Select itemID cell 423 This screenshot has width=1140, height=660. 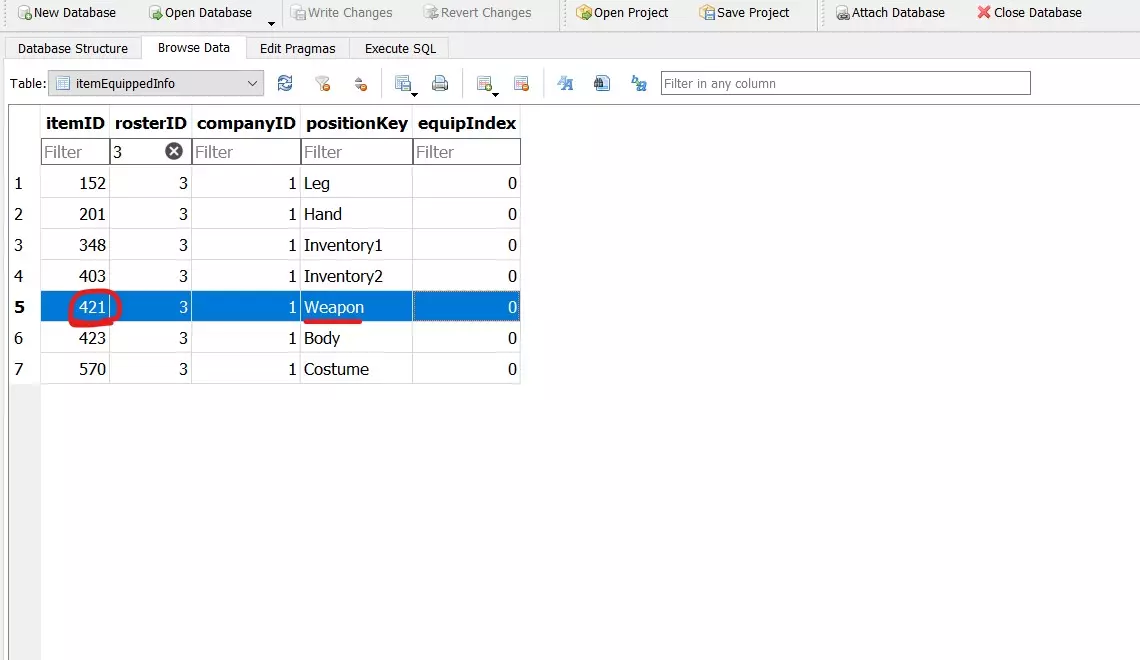coord(75,337)
